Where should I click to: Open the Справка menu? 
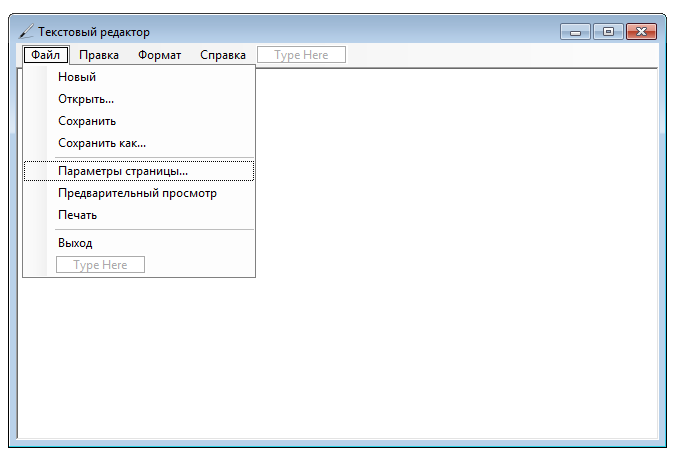point(223,55)
